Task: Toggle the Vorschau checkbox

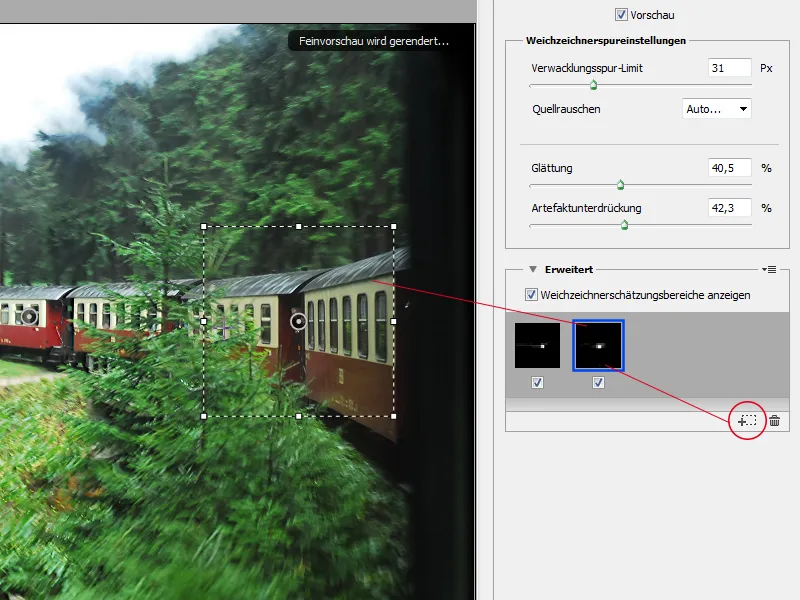Action: point(621,15)
